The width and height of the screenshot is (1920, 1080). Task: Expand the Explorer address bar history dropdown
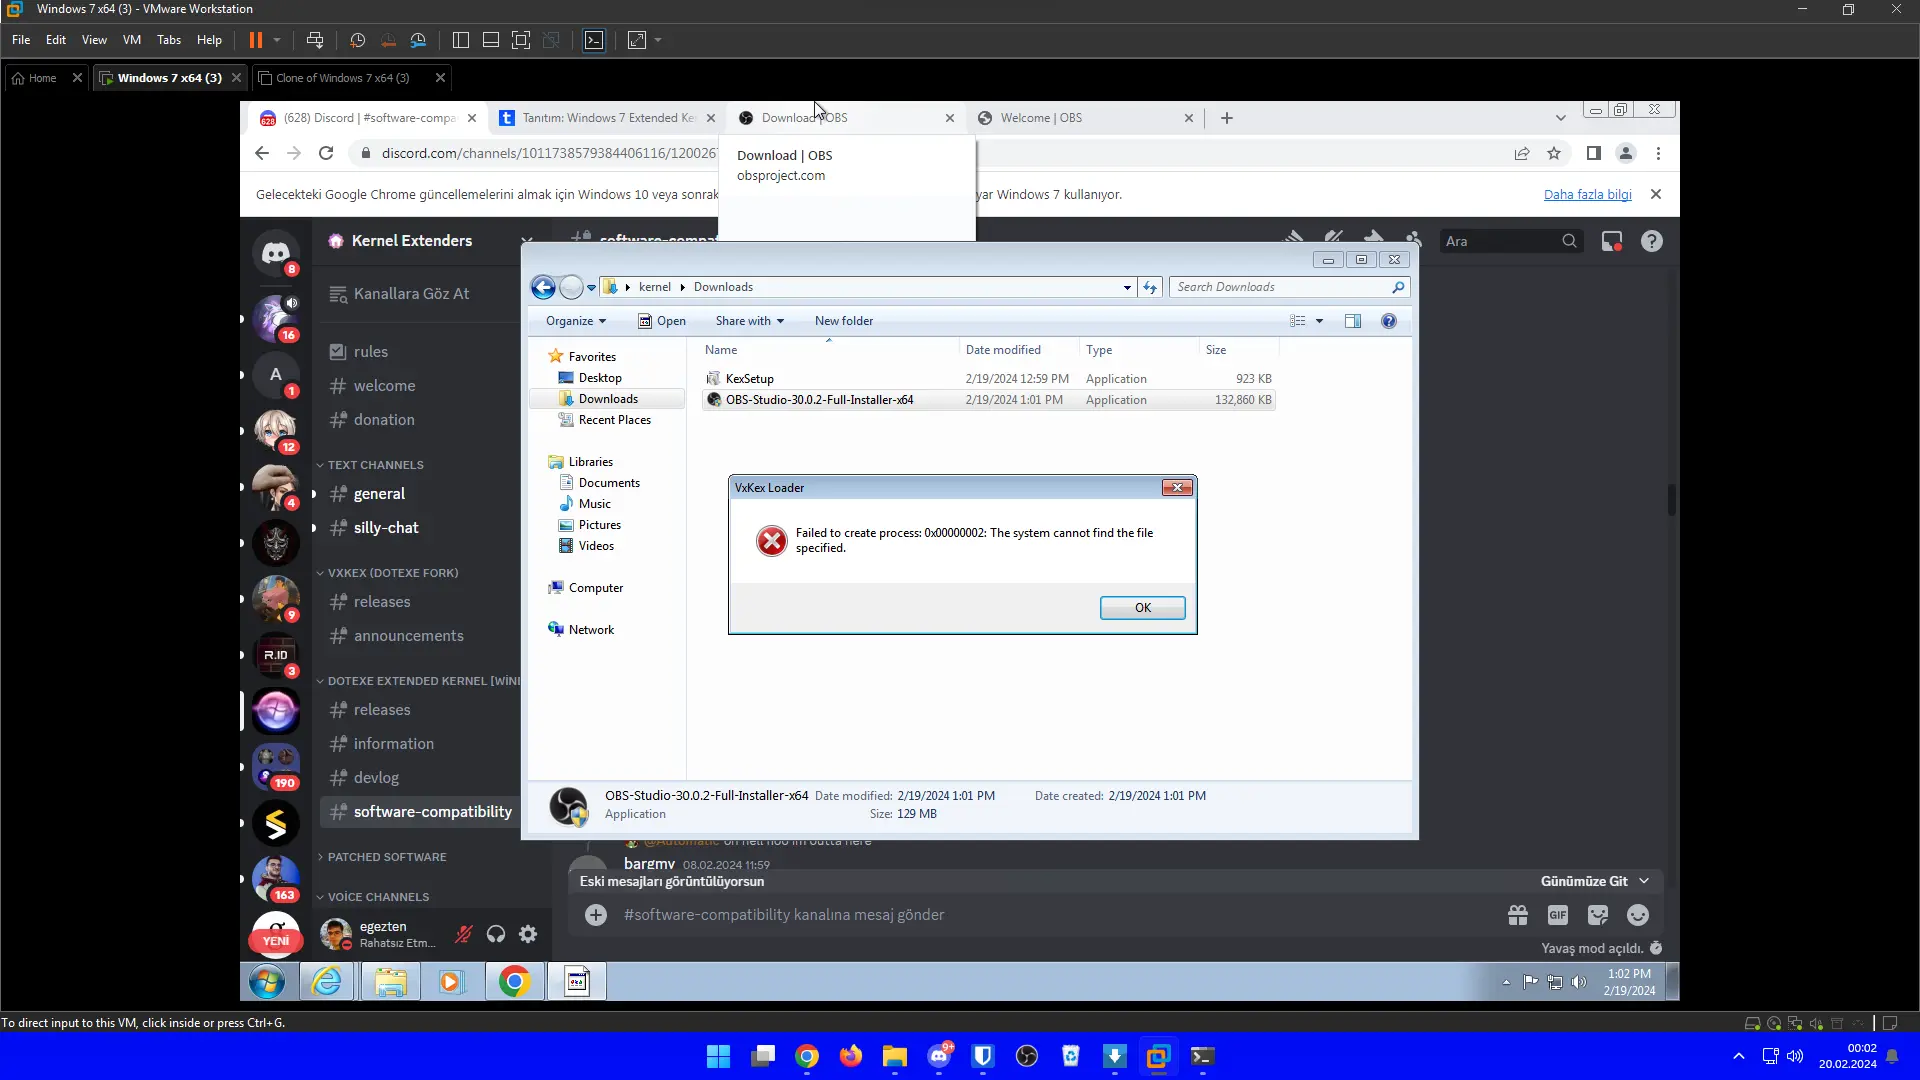[1127, 288]
